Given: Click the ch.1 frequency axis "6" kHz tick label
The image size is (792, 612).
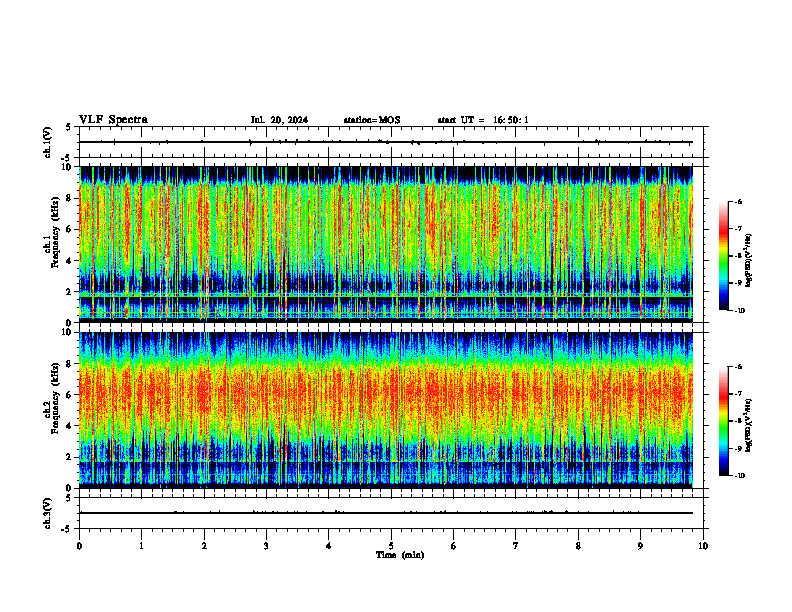Looking at the screenshot, I should [71, 229].
